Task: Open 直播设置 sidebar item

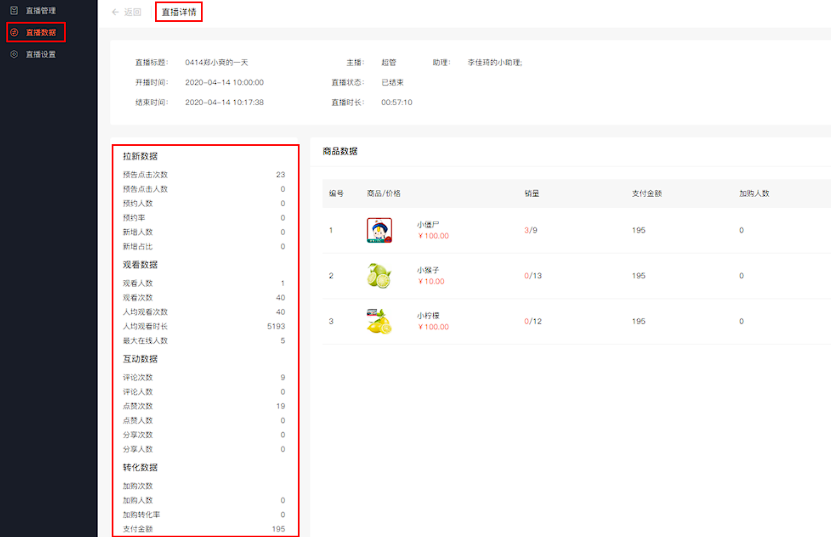Action: point(41,54)
